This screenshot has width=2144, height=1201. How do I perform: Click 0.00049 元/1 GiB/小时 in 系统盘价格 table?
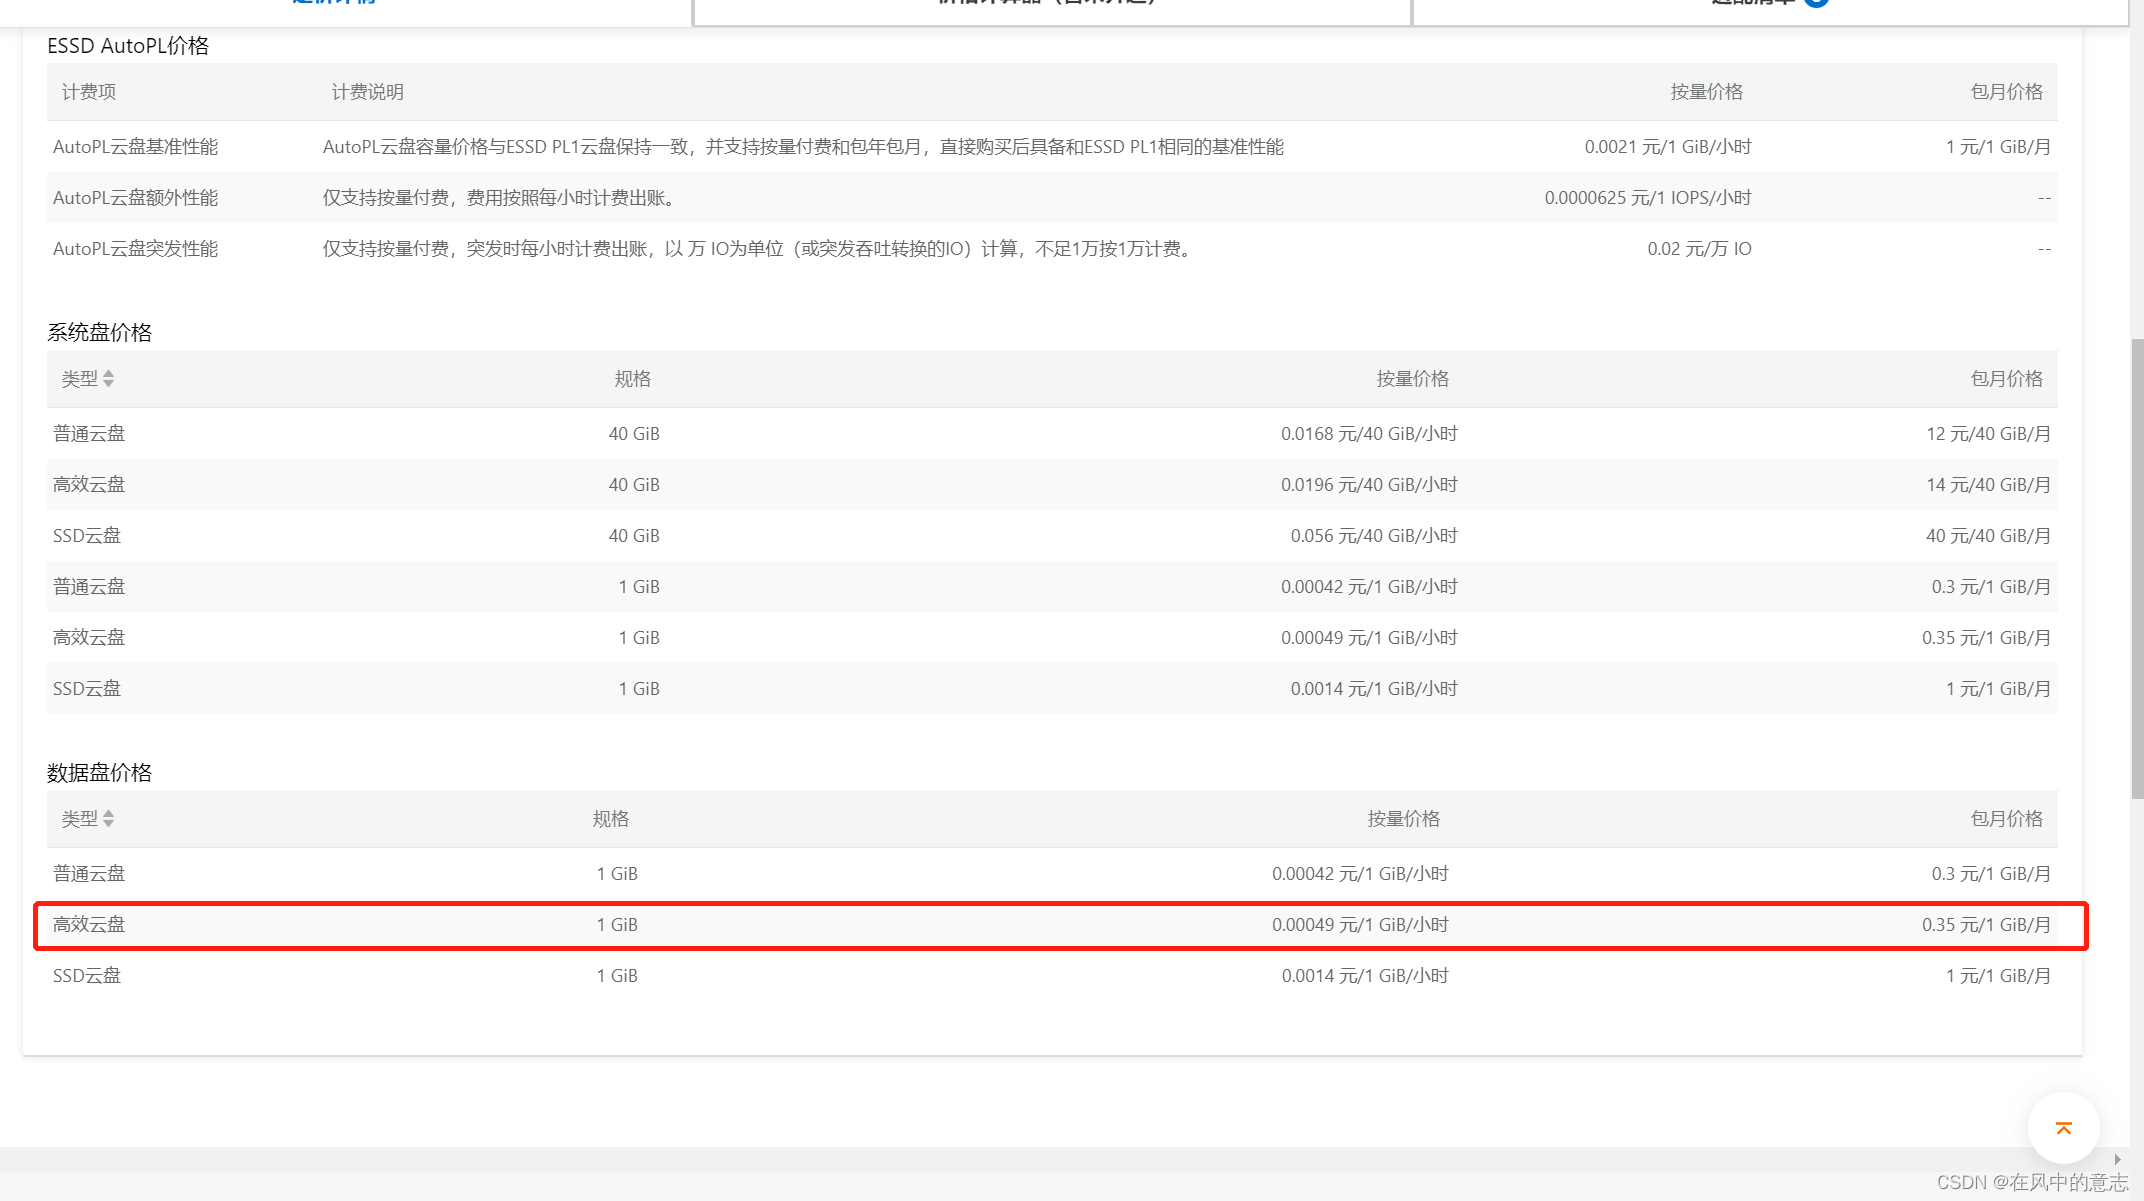click(1369, 638)
